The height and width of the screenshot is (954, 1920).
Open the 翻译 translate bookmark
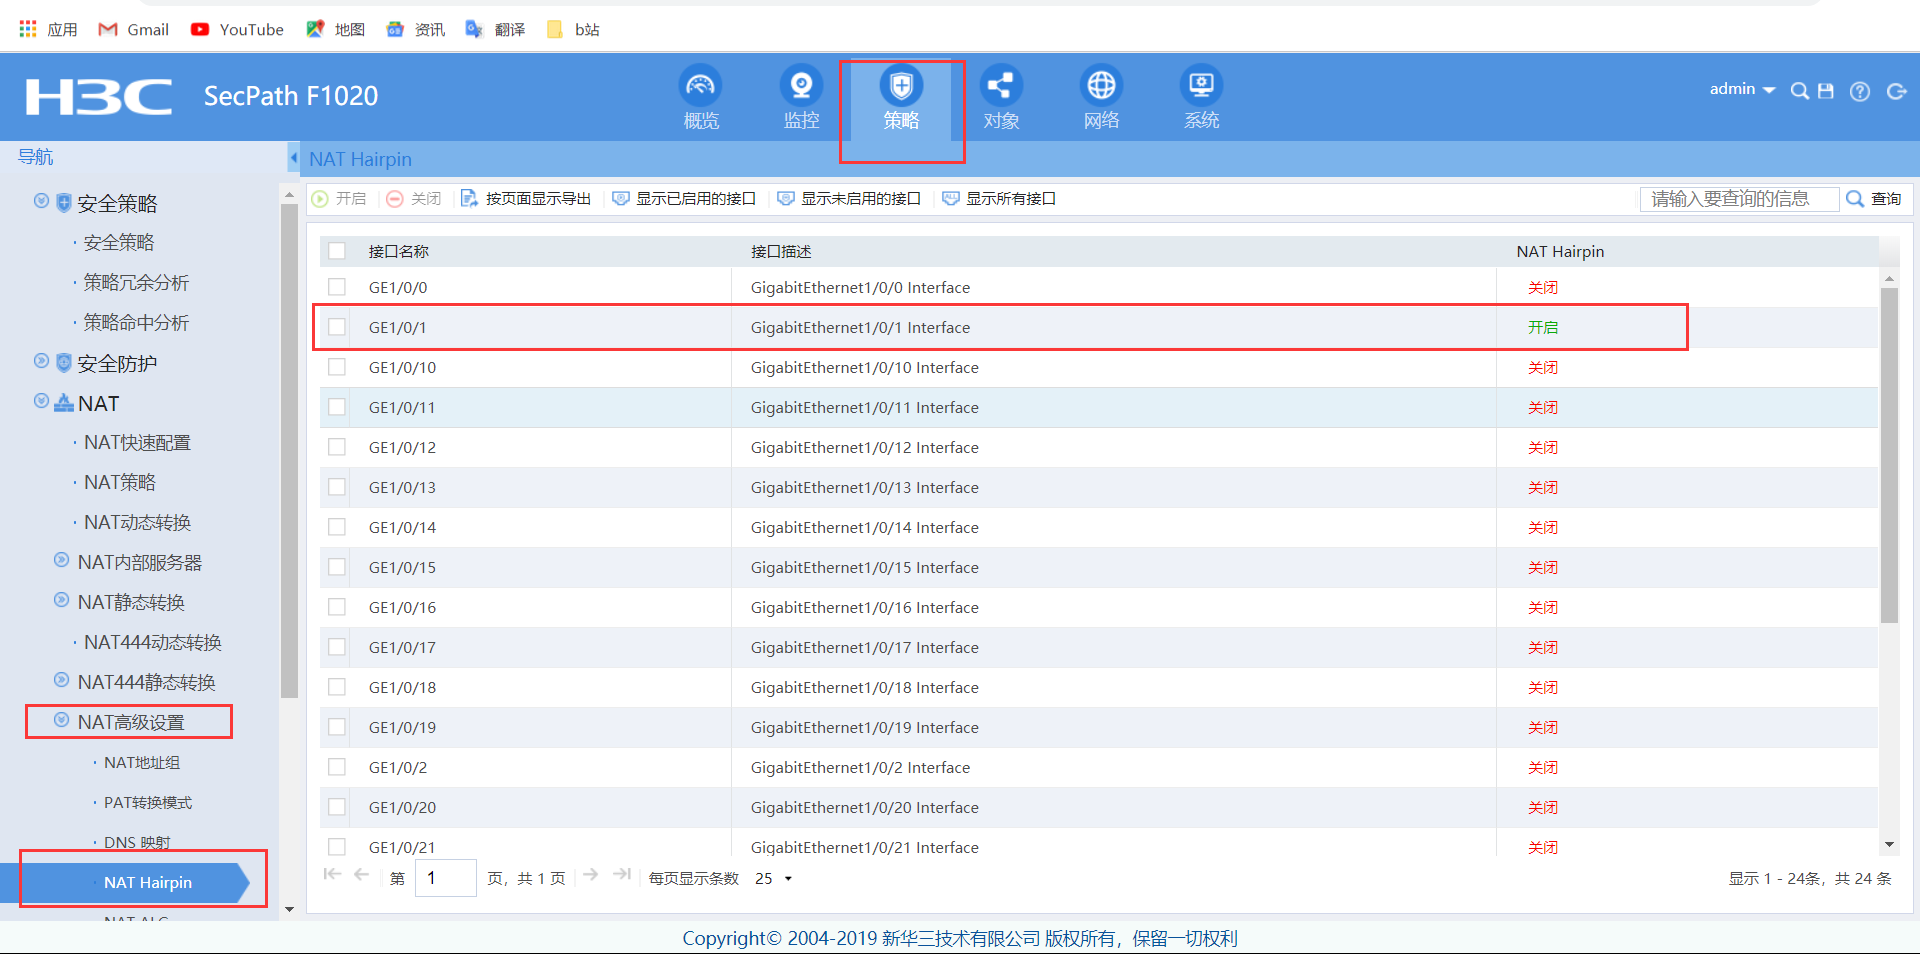pyautogui.click(x=495, y=29)
